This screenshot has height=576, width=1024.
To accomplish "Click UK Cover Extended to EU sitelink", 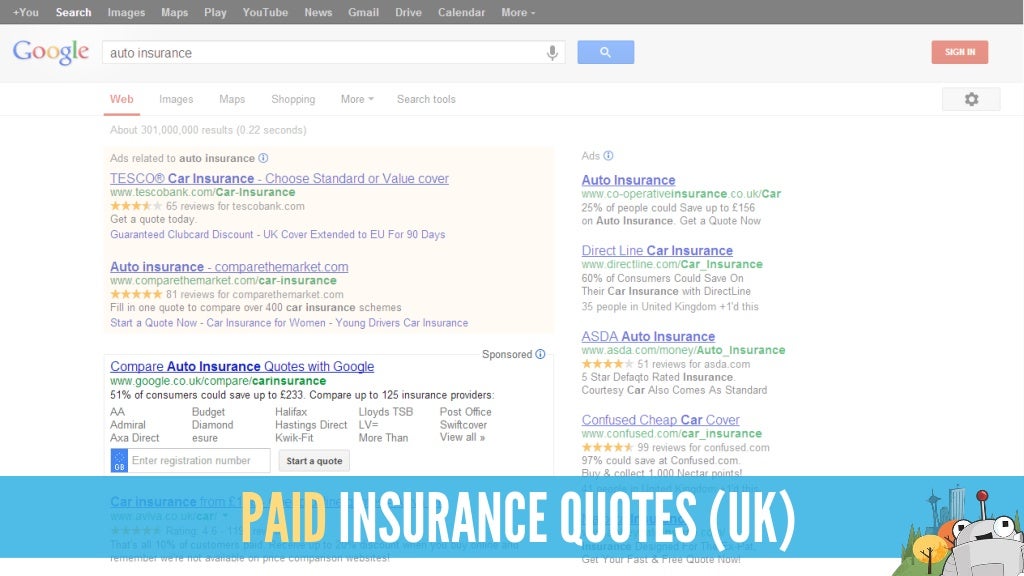I will [x=354, y=234].
